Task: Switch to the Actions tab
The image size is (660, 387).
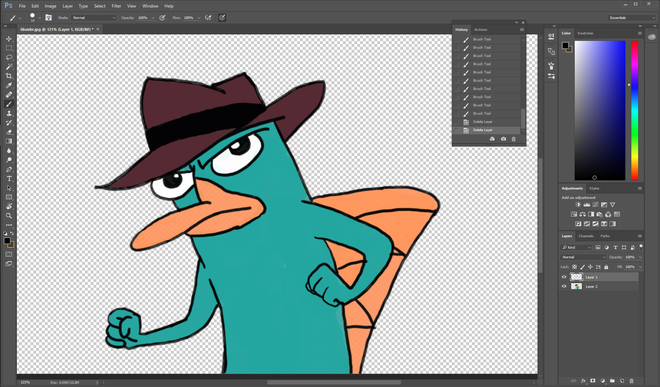Action: tap(481, 29)
